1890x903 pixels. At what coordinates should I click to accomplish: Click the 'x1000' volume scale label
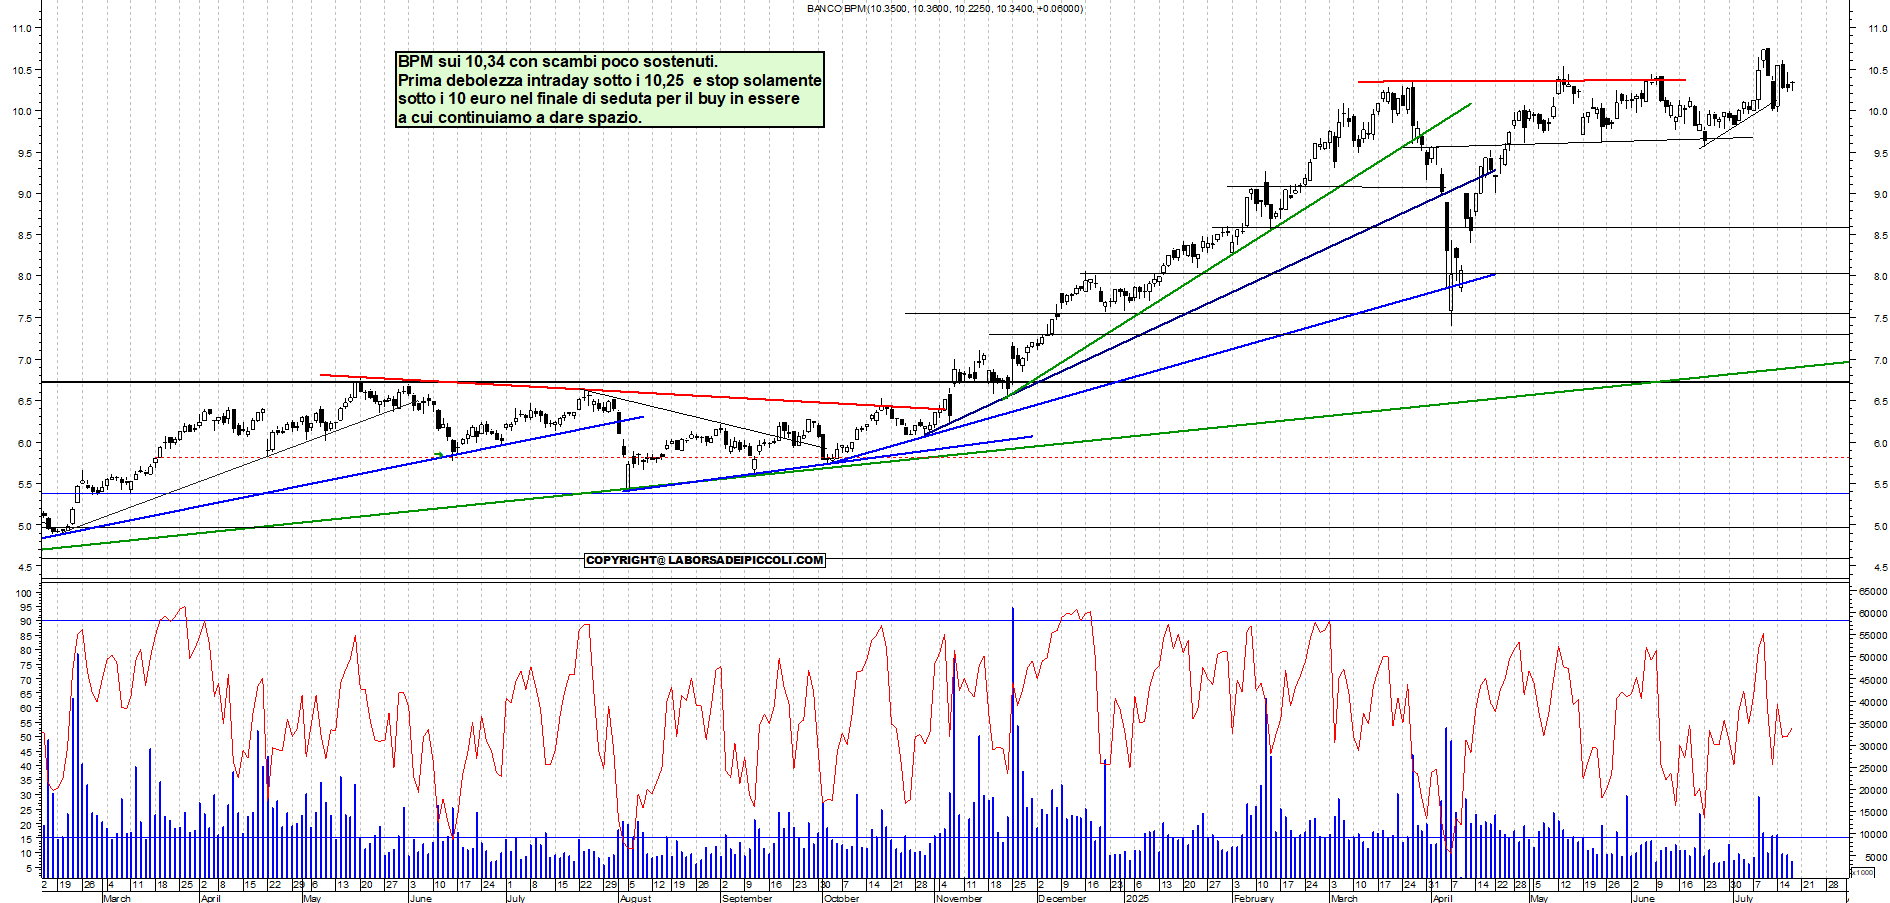[x=1862, y=873]
